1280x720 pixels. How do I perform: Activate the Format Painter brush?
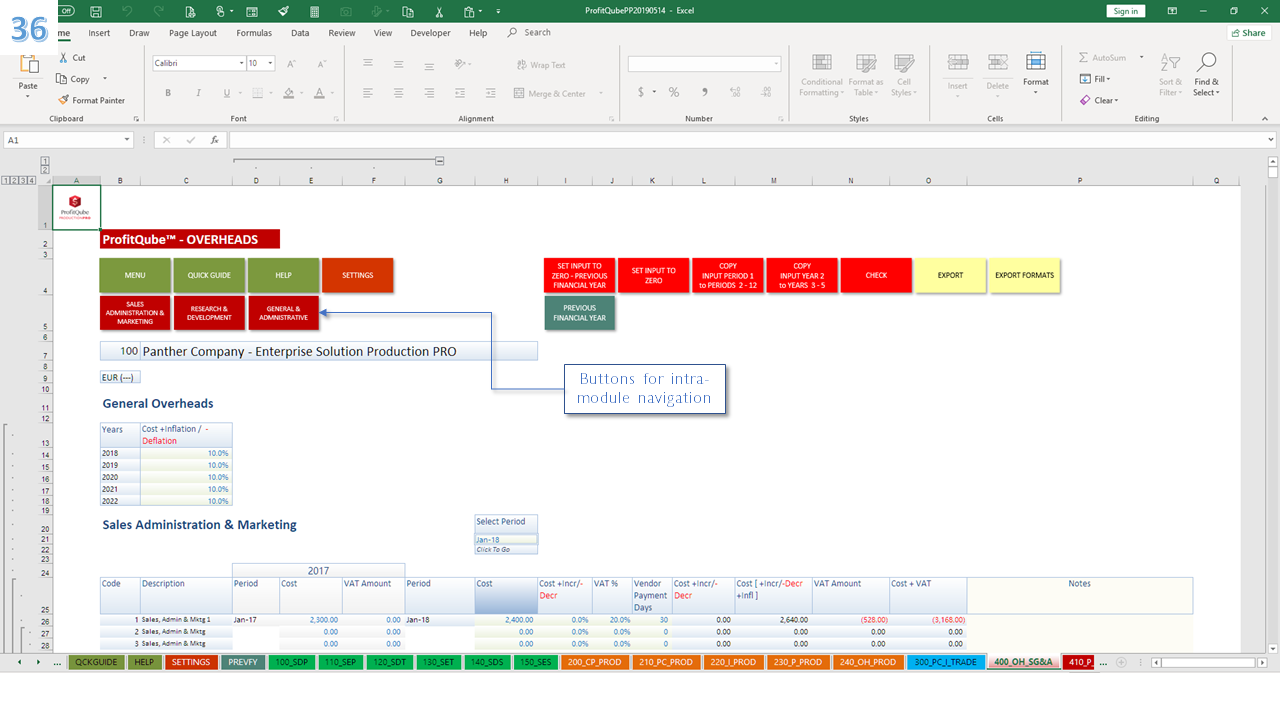[92, 100]
